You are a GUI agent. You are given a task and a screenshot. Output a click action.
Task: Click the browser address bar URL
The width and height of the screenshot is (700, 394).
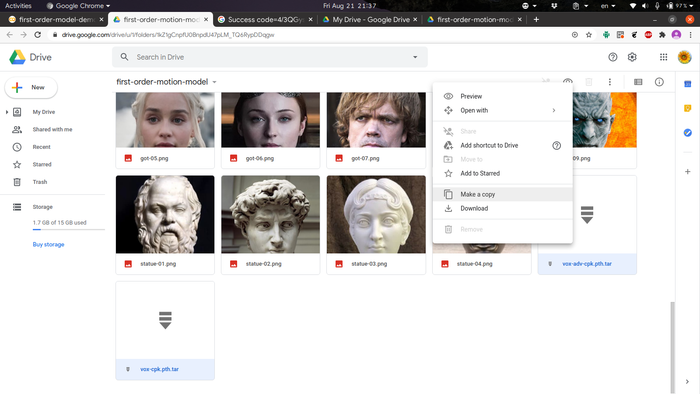168,35
